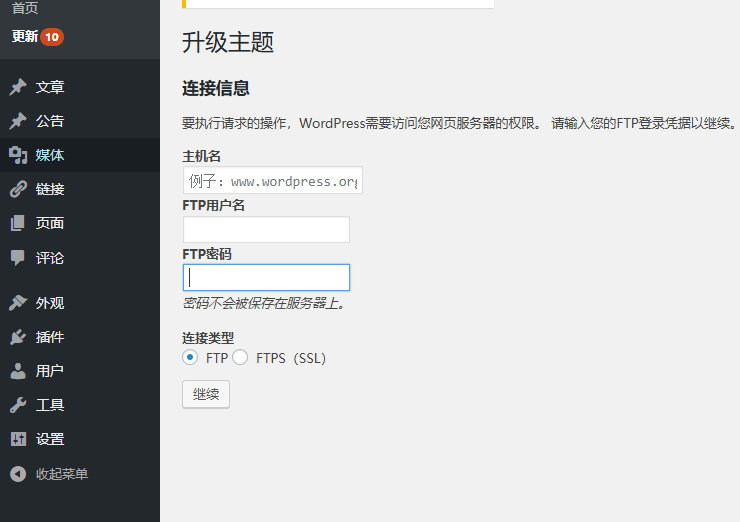
Task: Click the sliders icon beside 设置
Action: tap(18, 439)
